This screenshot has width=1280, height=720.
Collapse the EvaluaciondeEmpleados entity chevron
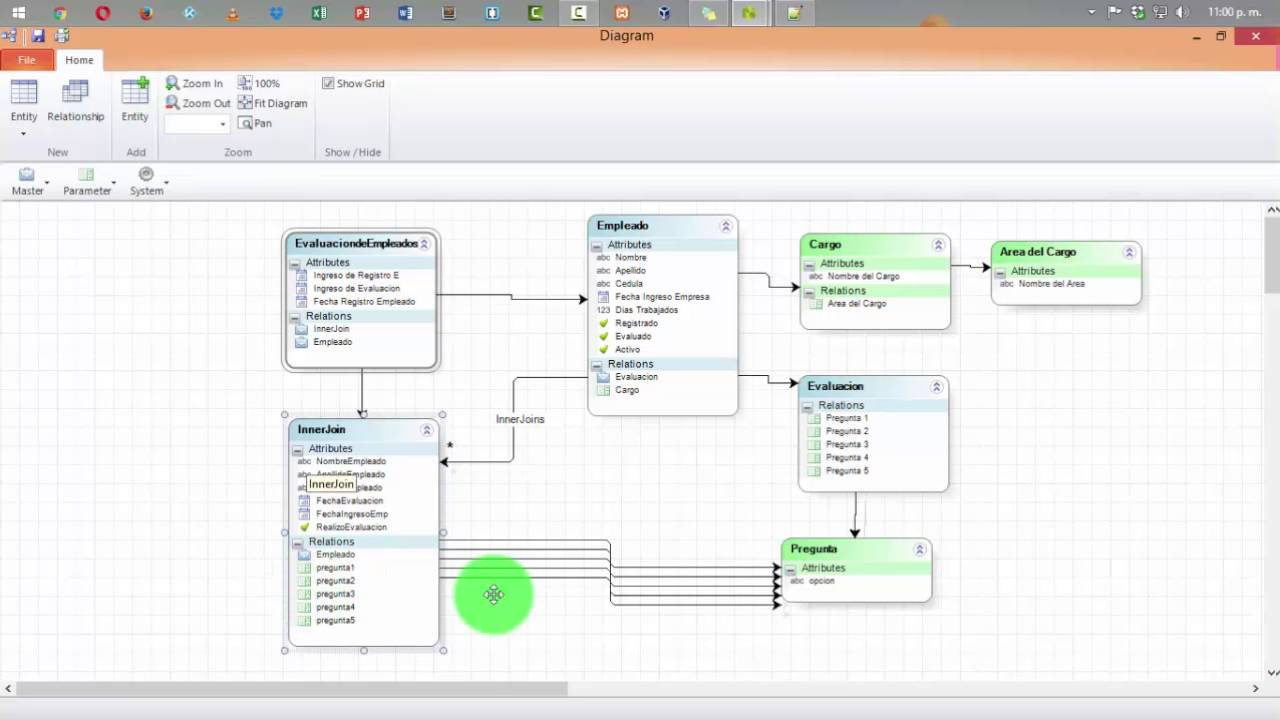coord(424,243)
